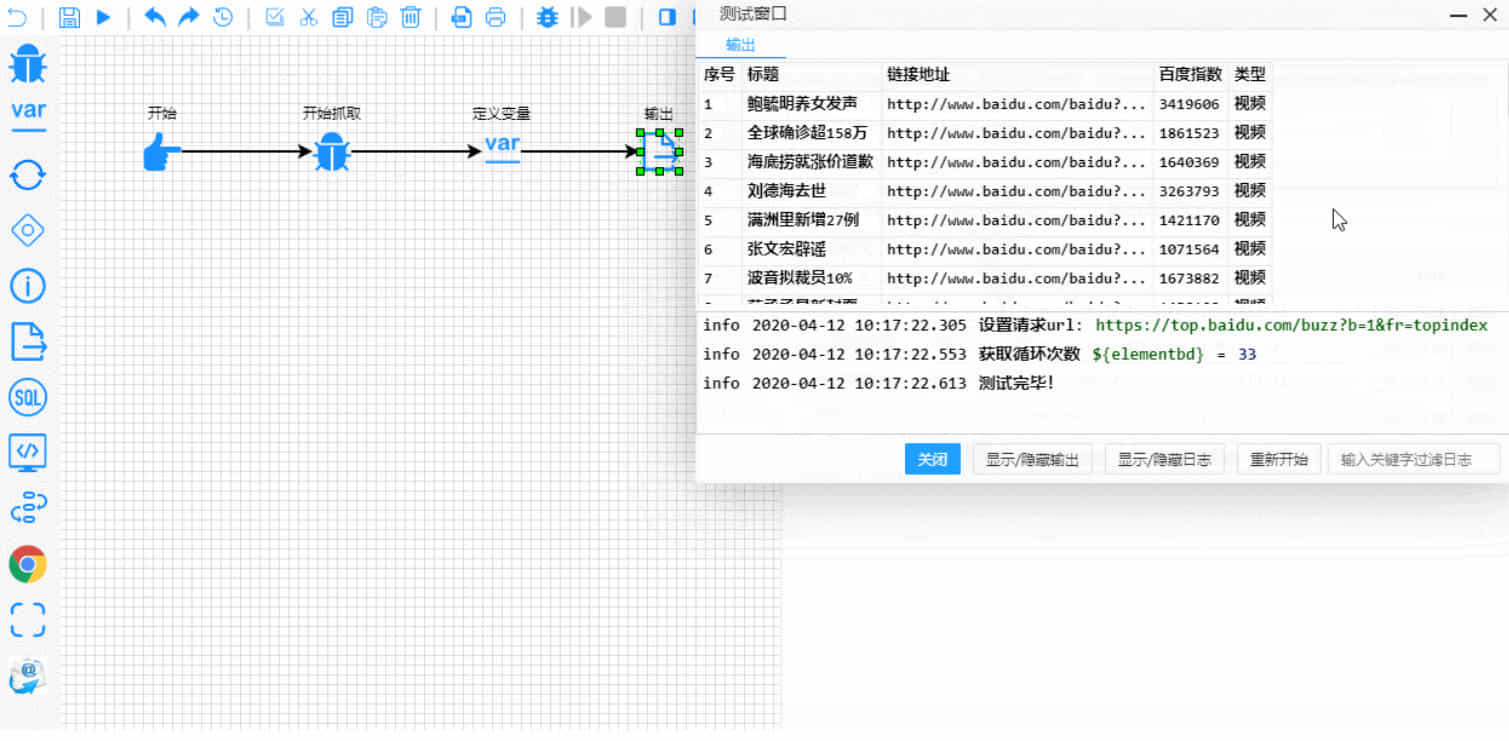The width and height of the screenshot is (1509, 741).
Task: Click the 重新开始 button
Action: tap(1279, 460)
